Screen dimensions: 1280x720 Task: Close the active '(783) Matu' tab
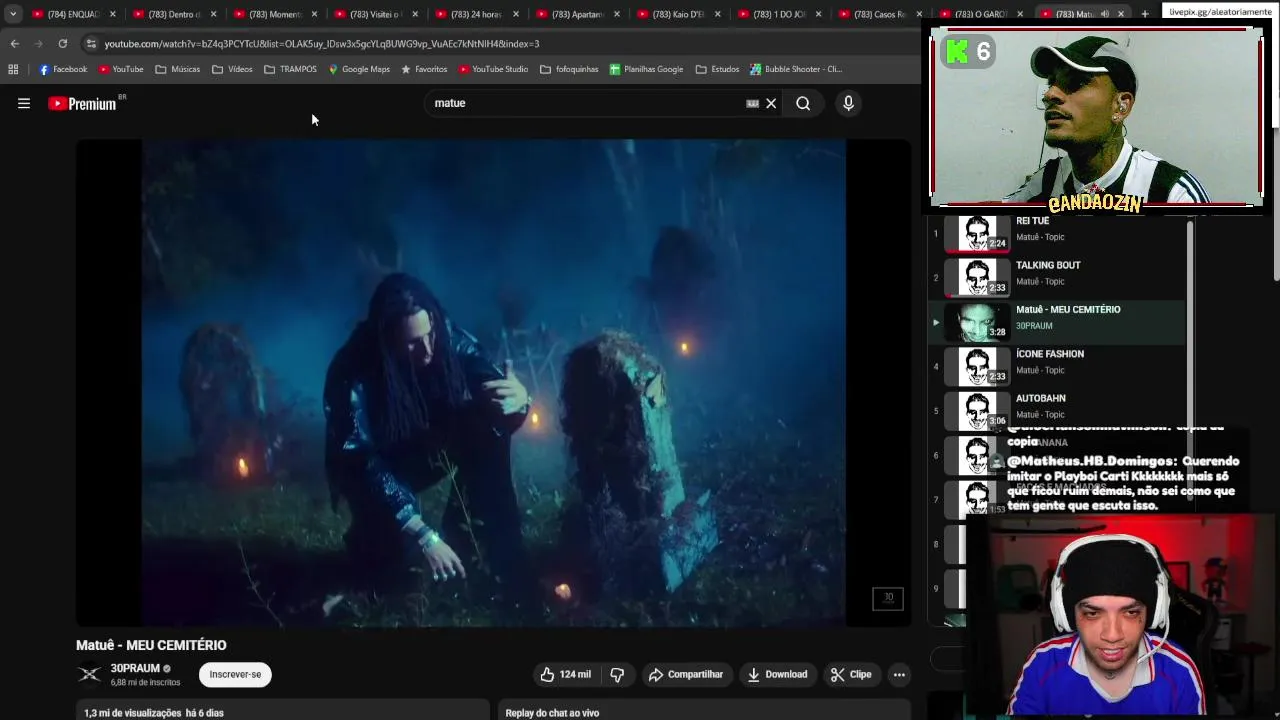click(x=1121, y=14)
